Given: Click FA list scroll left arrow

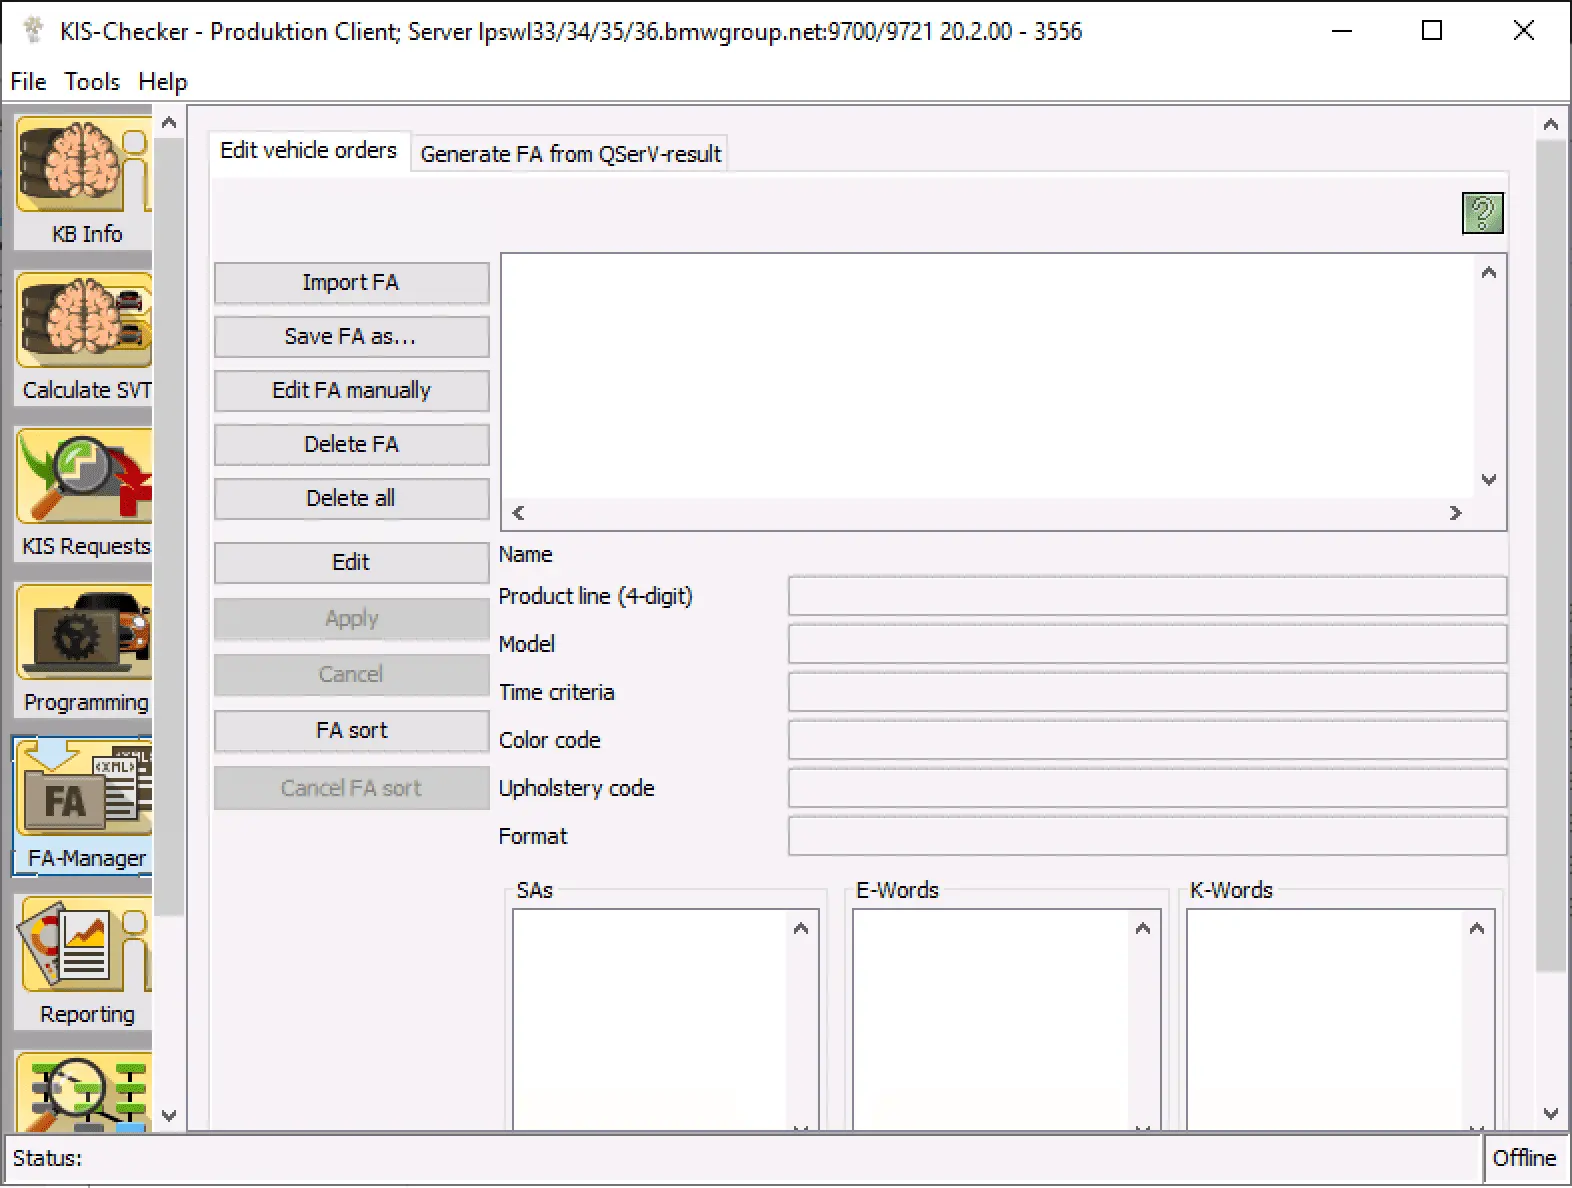Looking at the screenshot, I should coord(518,513).
